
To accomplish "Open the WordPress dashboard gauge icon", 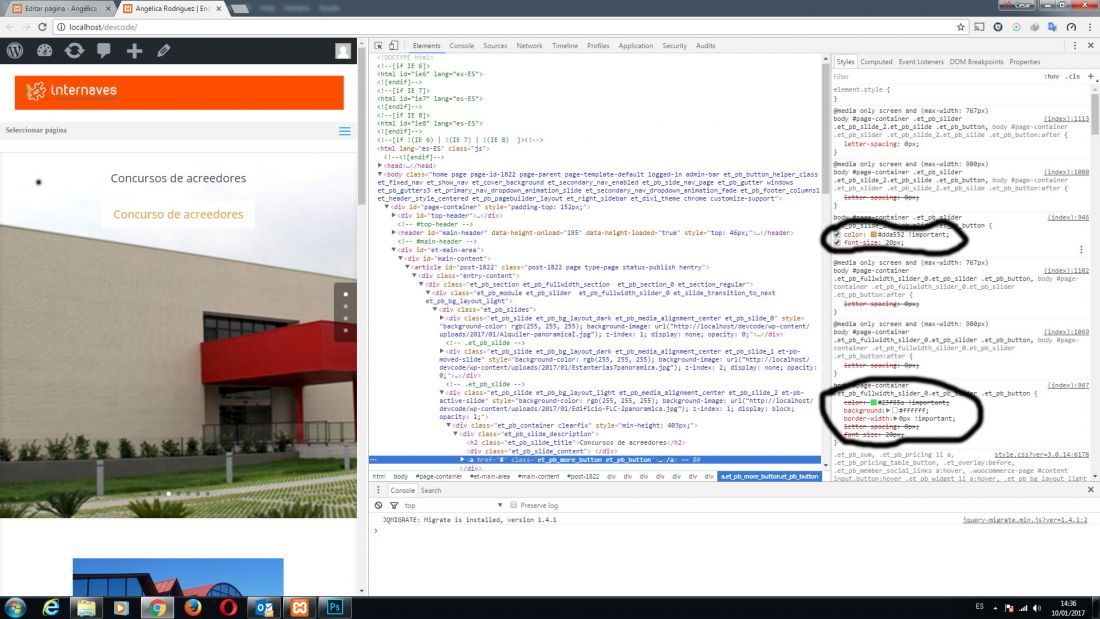I will [44, 51].
